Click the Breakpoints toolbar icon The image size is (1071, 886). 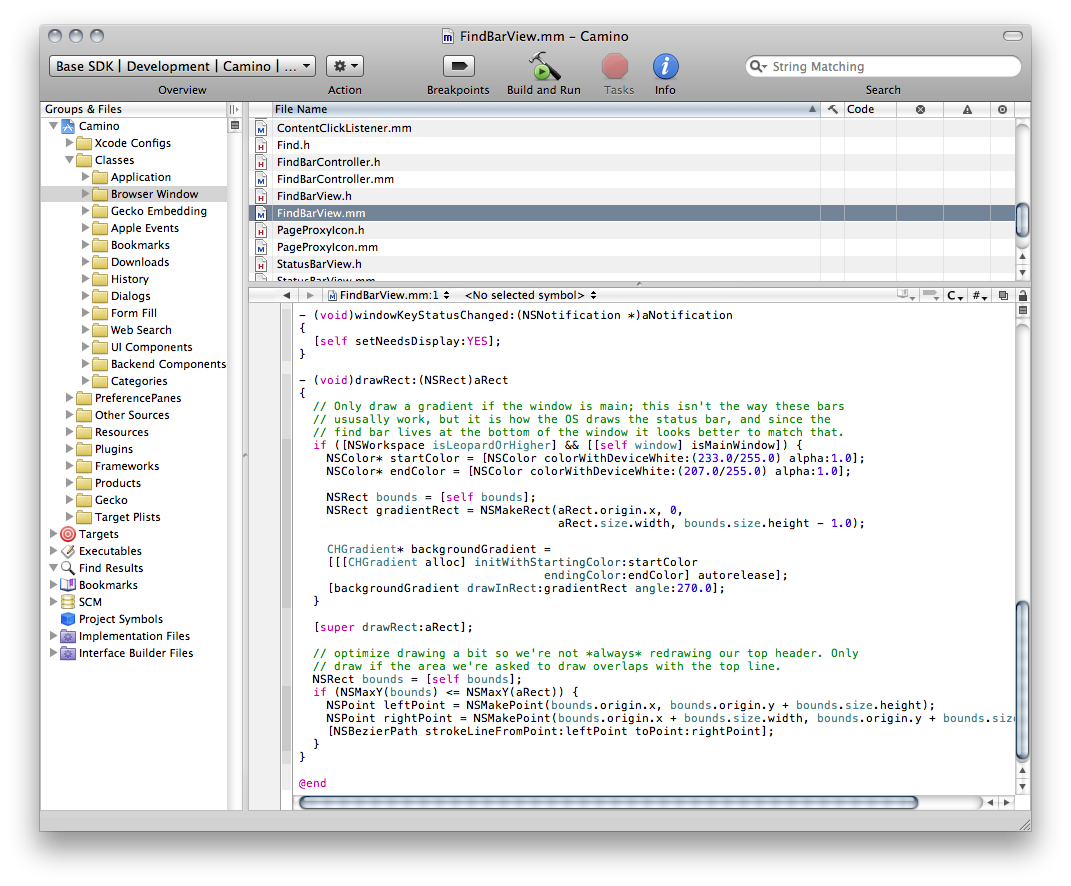point(458,67)
